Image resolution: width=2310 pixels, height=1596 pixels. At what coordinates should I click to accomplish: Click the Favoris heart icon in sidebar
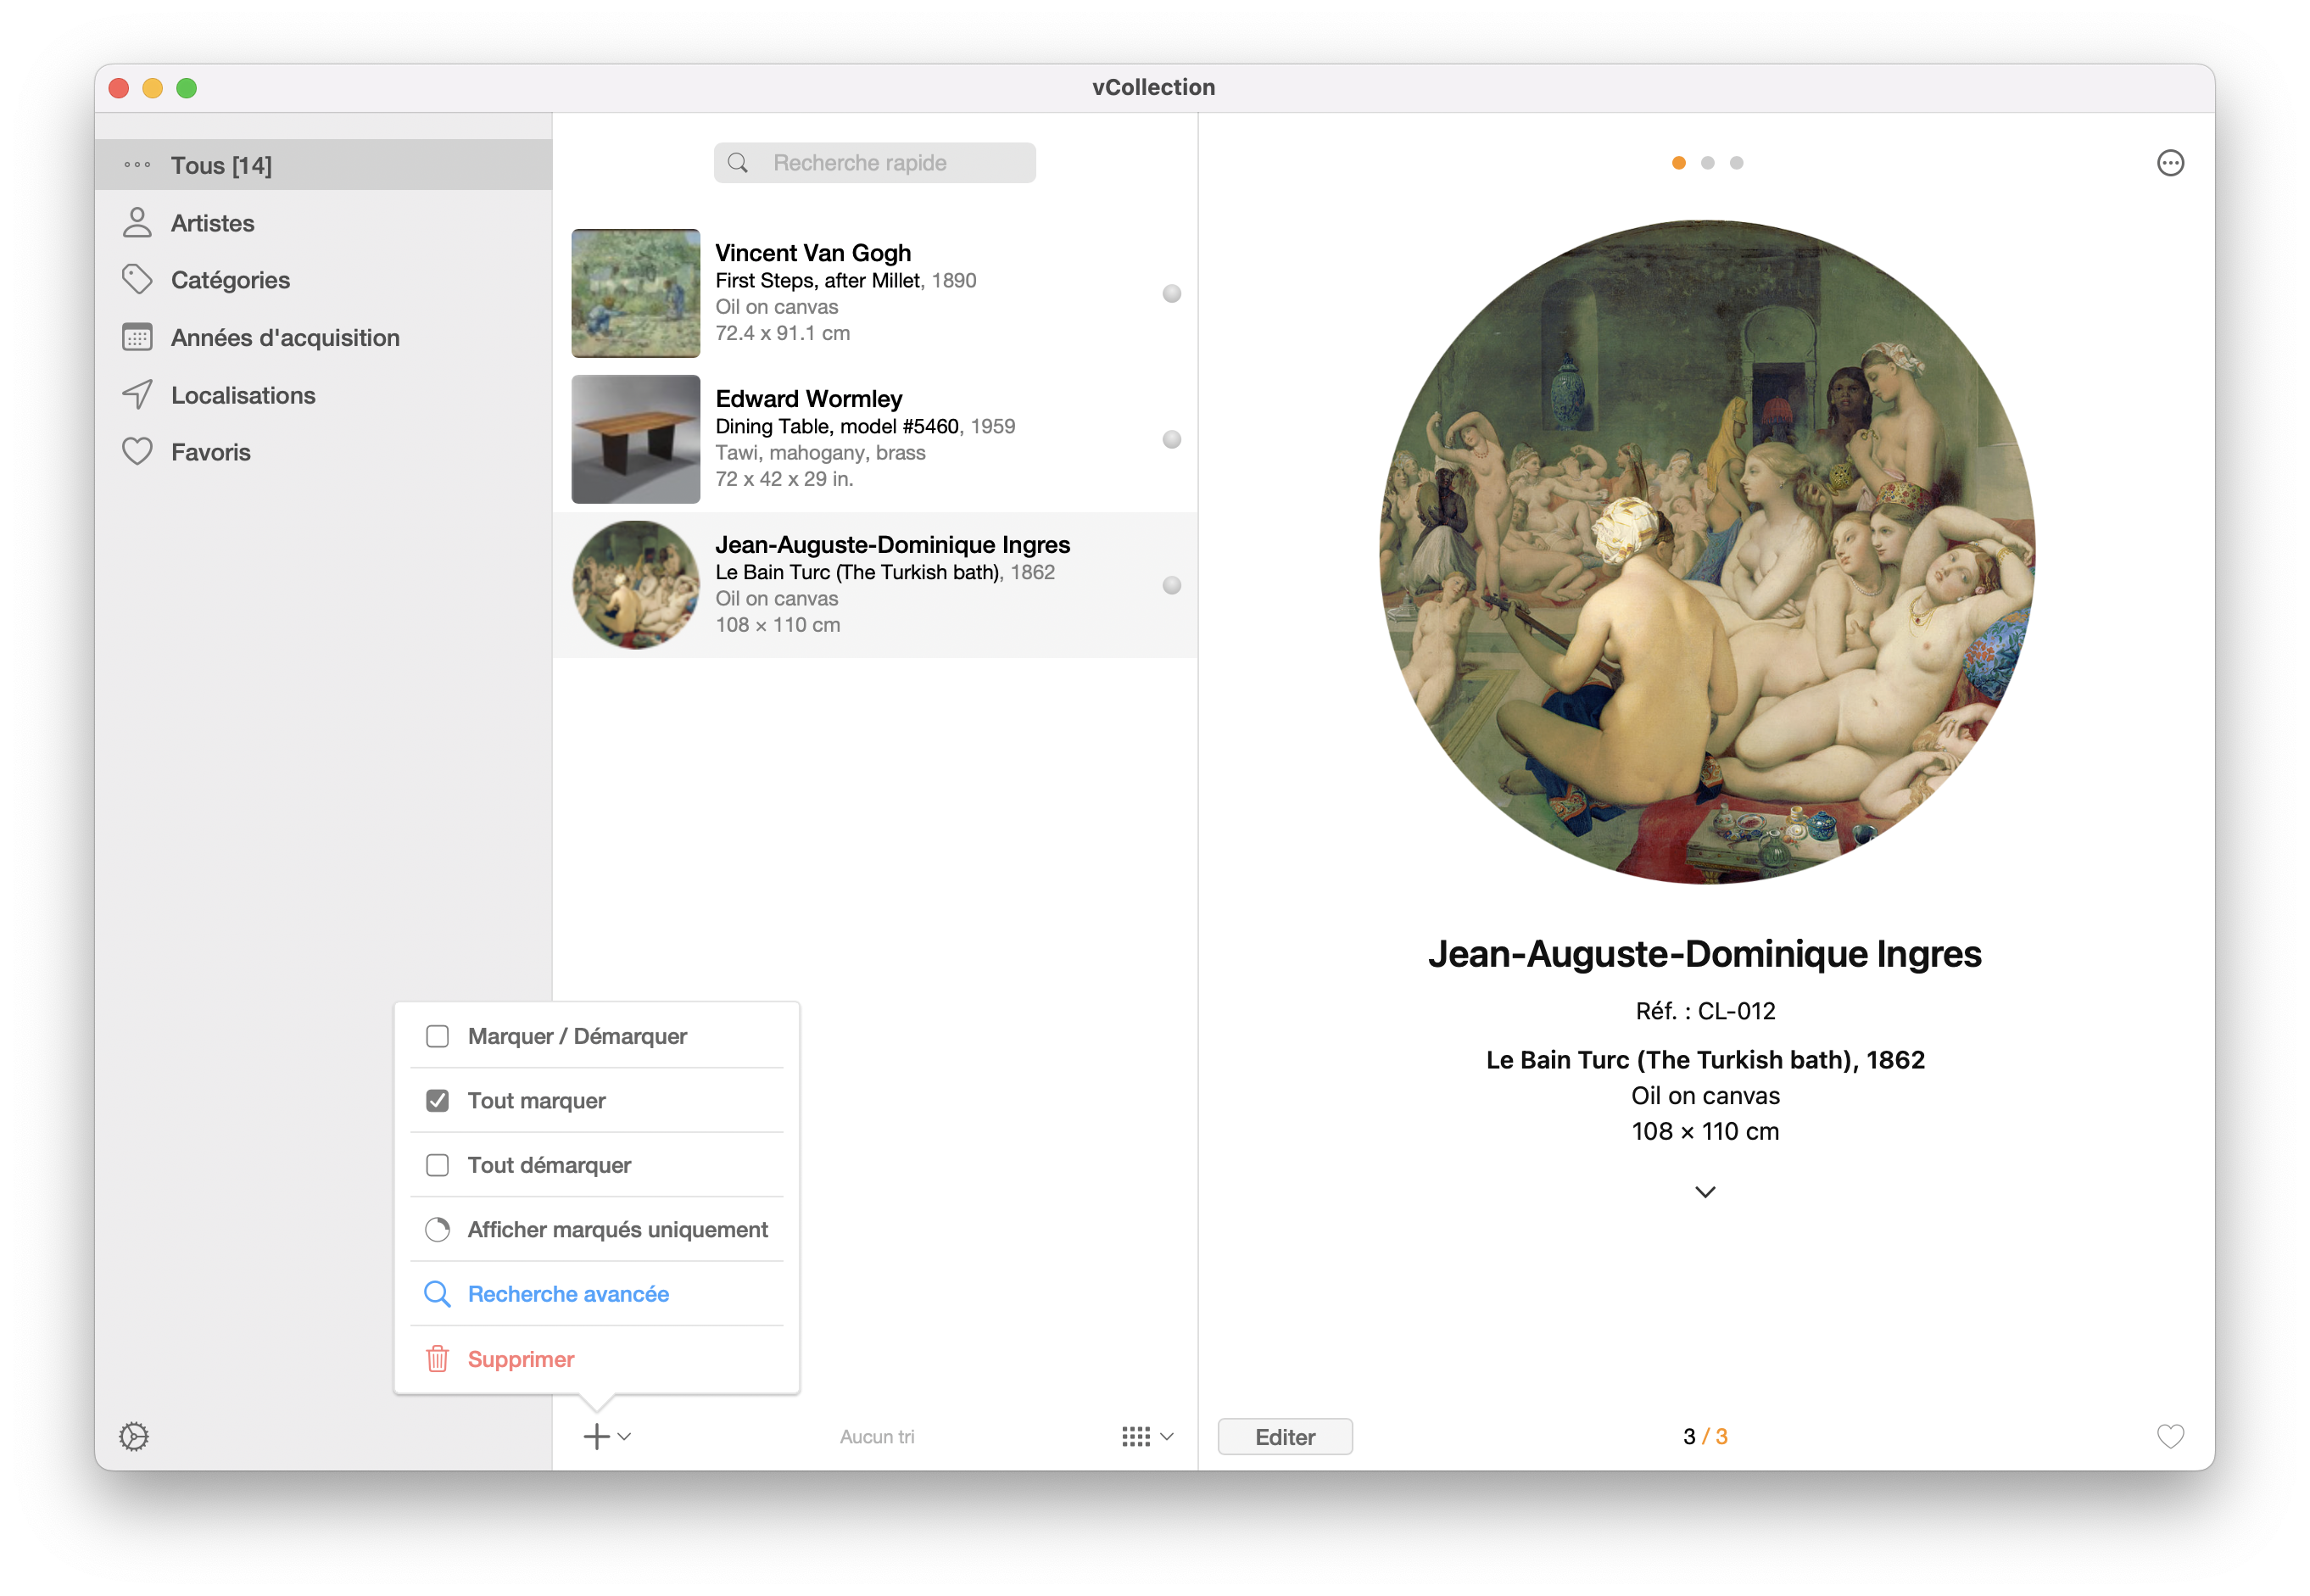pos(137,452)
